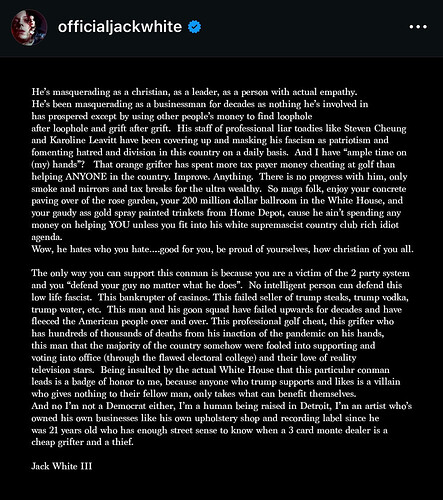443x500 pixels.
Task: Click the word 'YOU' in caps
Action: point(119,225)
